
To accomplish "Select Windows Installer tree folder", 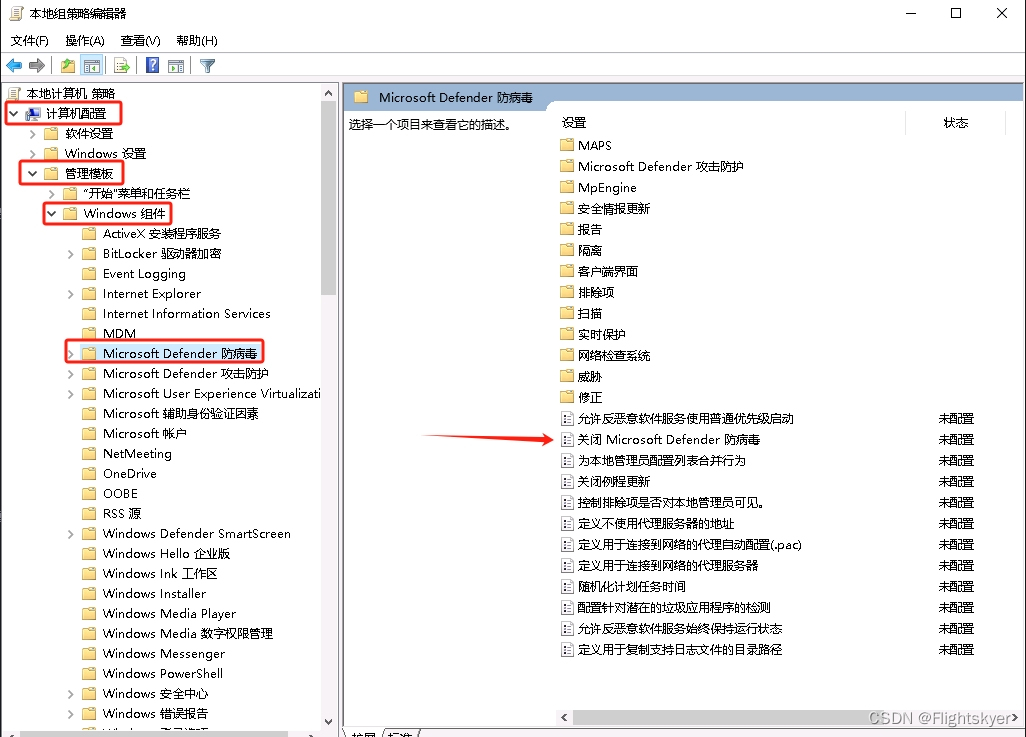I will click(154, 594).
